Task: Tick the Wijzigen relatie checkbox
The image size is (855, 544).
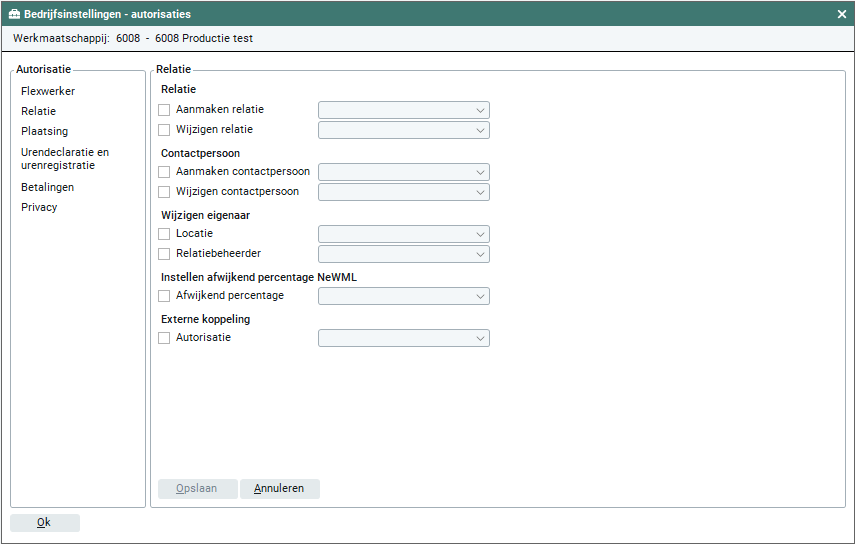Action: [165, 130]
